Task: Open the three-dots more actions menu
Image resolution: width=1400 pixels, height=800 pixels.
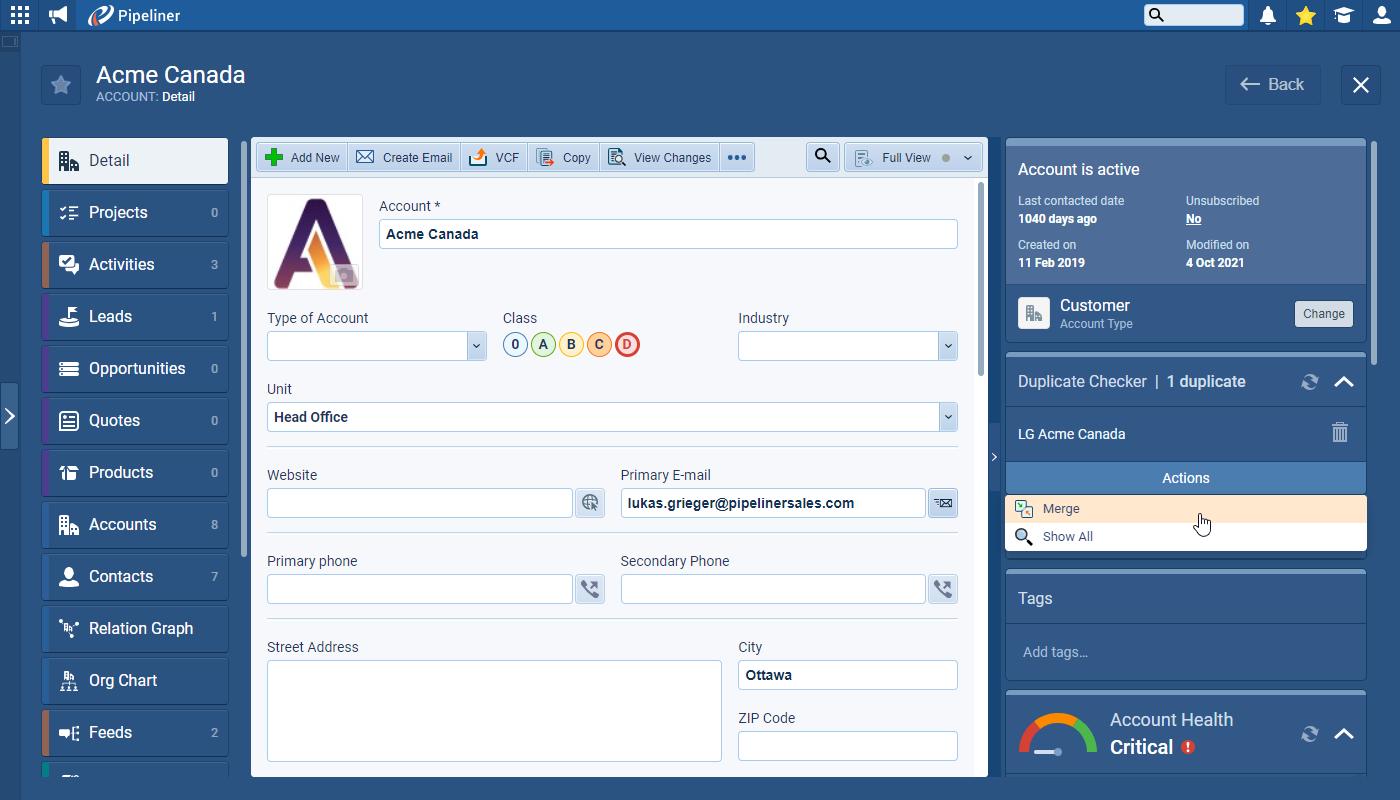Action: [x=737, y=158]
